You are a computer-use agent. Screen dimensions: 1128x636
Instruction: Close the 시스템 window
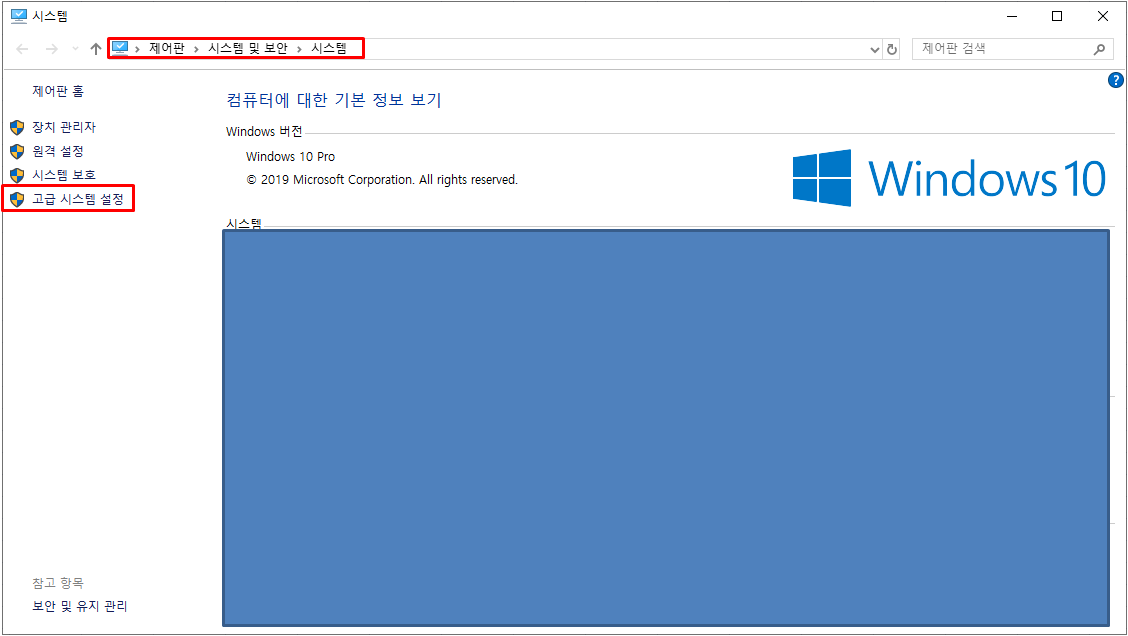[x=1103, y=16]
